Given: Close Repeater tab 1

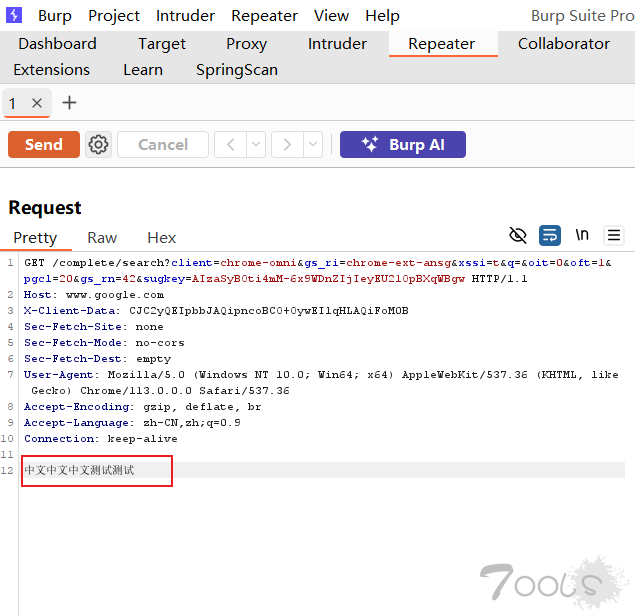Looking at the screenshot, I should tap(37, 103).
